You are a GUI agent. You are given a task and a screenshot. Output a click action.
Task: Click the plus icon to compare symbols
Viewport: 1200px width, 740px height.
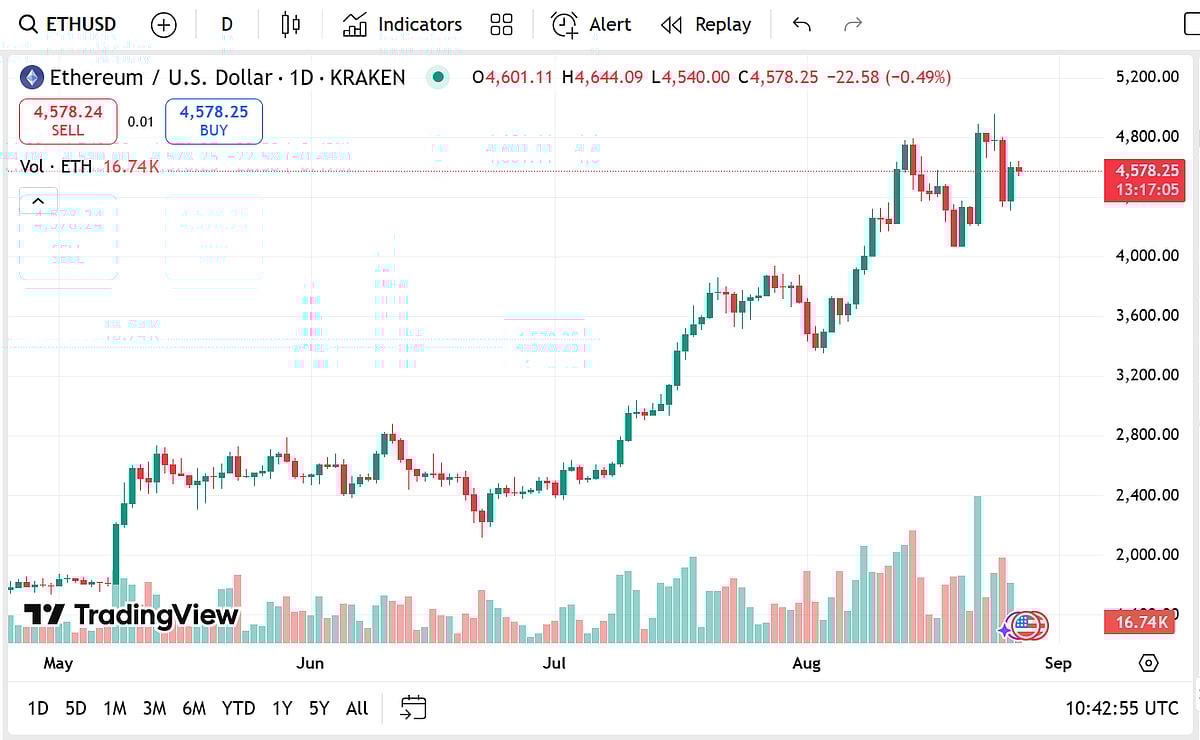pos(163,24)
